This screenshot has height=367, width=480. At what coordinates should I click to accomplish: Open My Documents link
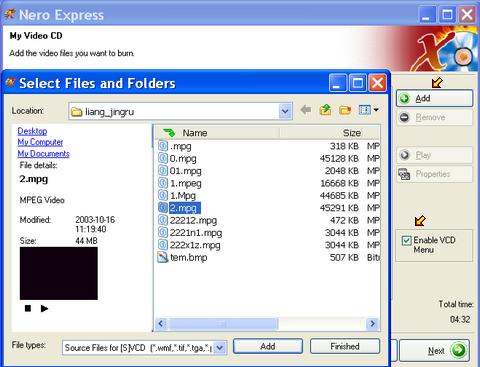[43, 154]
